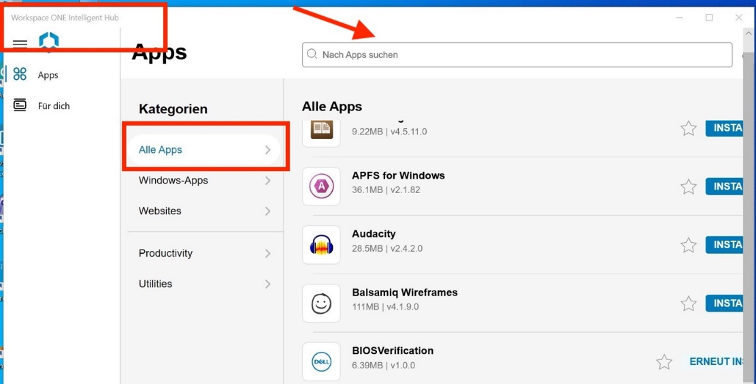Open the Balsamiq Wireframes title

405,292
